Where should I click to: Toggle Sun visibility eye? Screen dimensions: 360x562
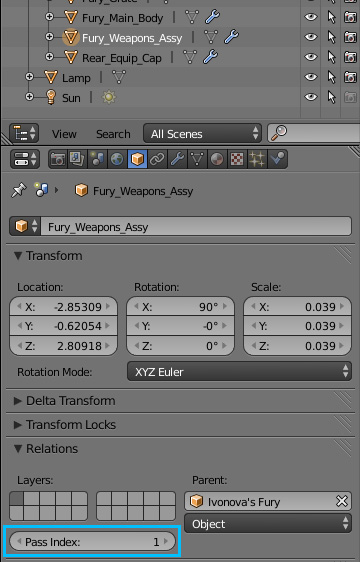coord(311,97)
